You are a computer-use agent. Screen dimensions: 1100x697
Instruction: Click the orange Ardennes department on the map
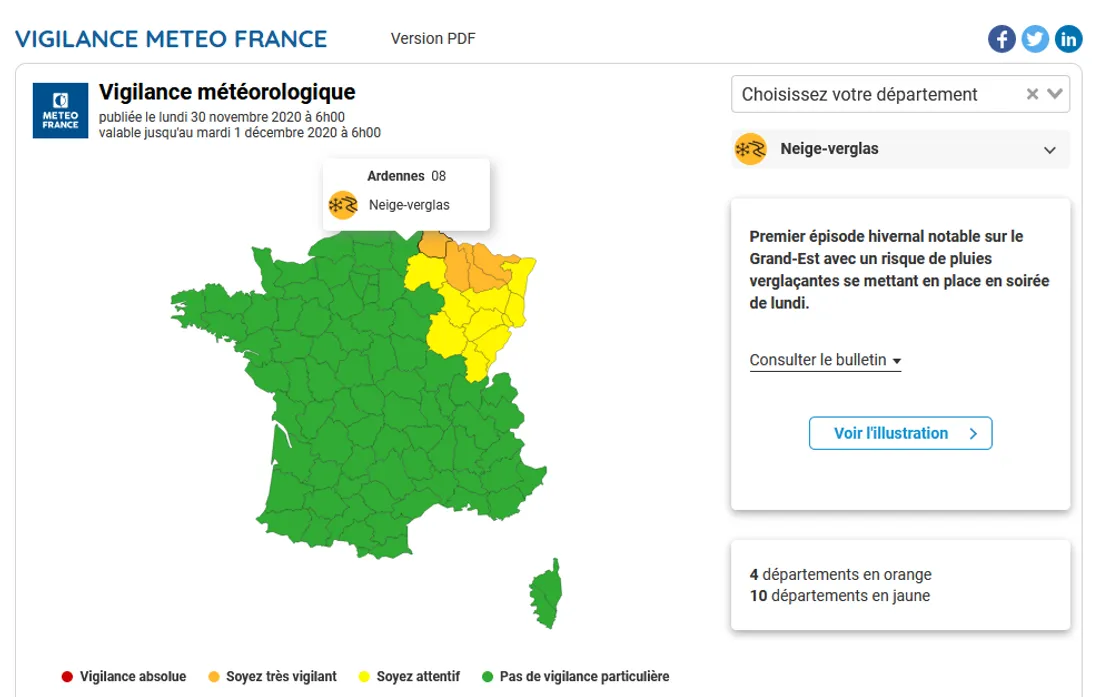click(x=433, y=244)
